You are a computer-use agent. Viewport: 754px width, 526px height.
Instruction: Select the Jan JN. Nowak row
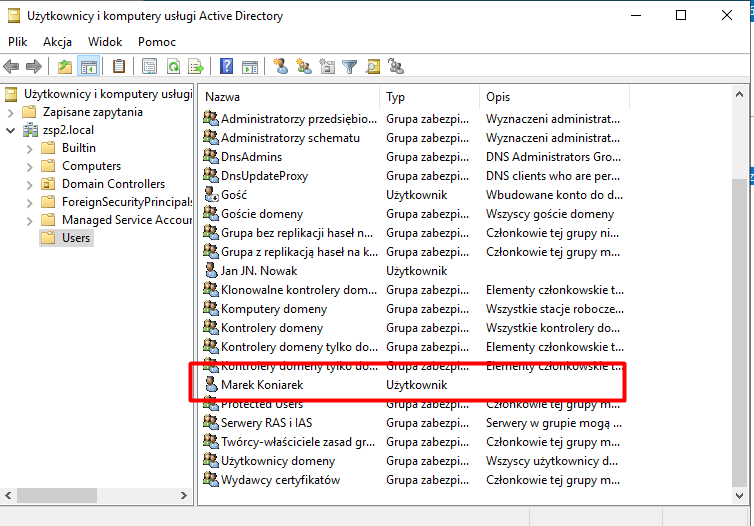414,271
